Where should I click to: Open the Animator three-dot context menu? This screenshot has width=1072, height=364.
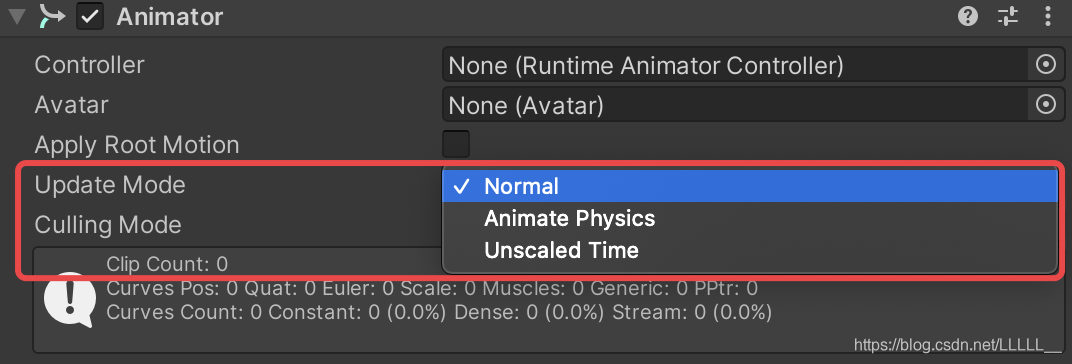click(1048, 16)
